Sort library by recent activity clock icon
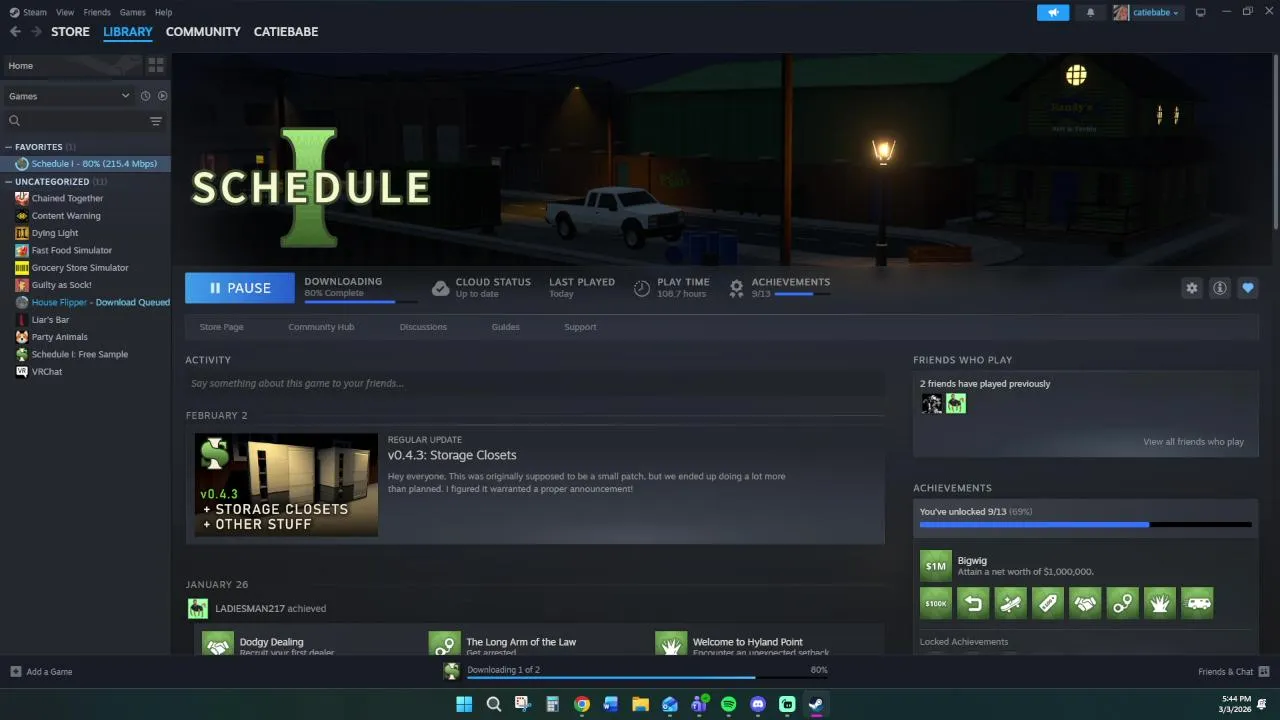Image resolution: width=1280 pixels, height=720 pixels. (x=145, y=96)
